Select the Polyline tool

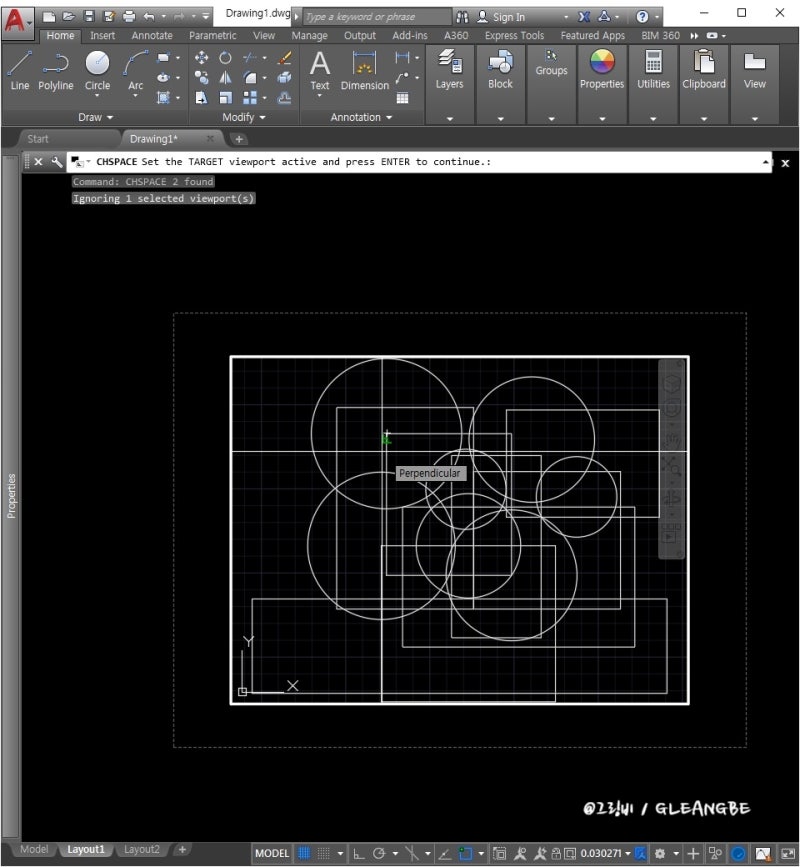[56, 63]
